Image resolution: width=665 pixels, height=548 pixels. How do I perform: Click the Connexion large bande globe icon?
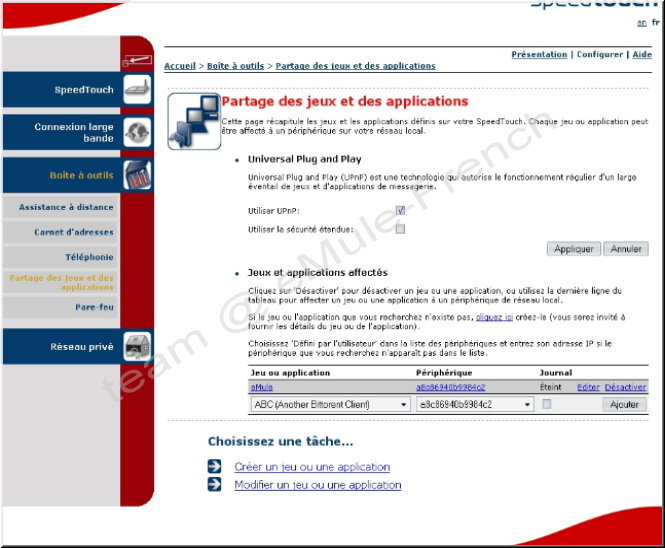[x=137, y=132]
